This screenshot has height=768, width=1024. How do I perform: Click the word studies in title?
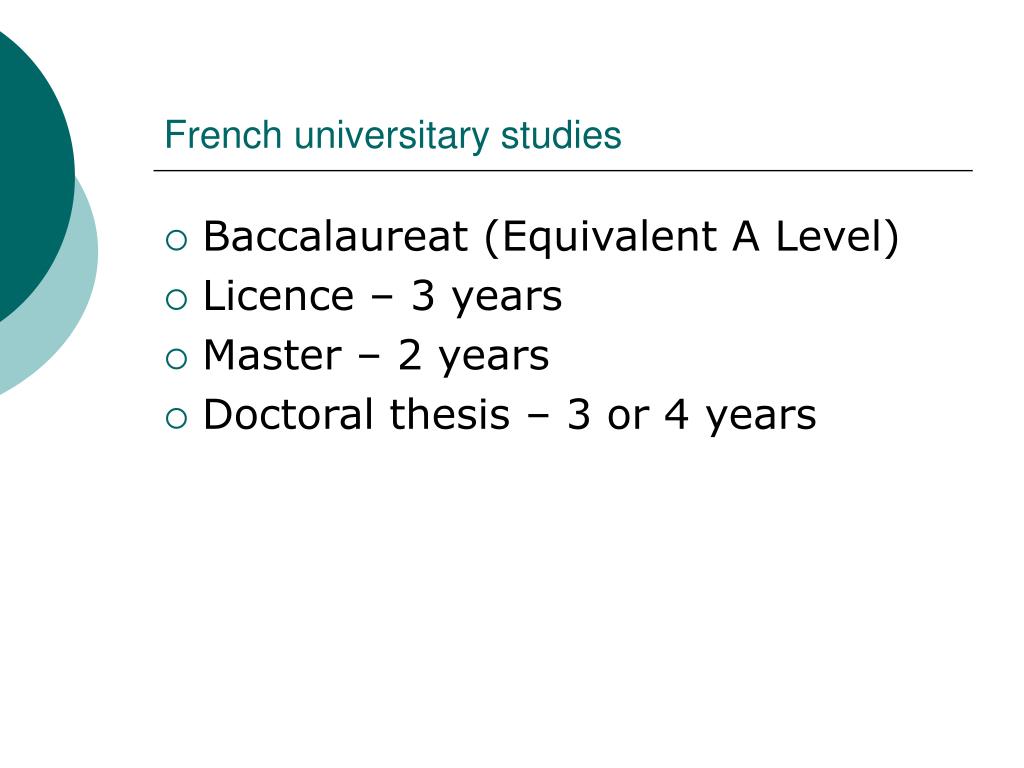pyautogui.click(x=561, y=135)
